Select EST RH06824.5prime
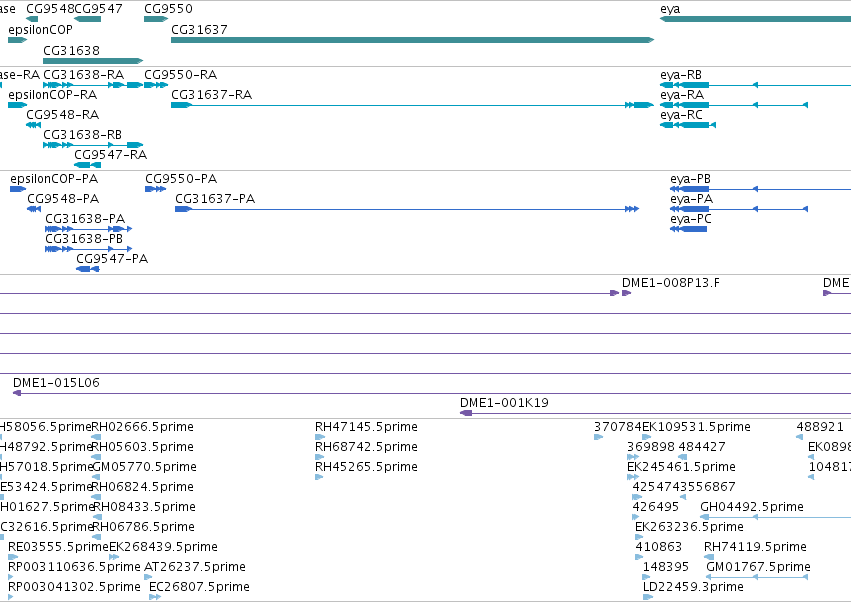This screenshot has width=851, height=602. [x=96, y=497]
